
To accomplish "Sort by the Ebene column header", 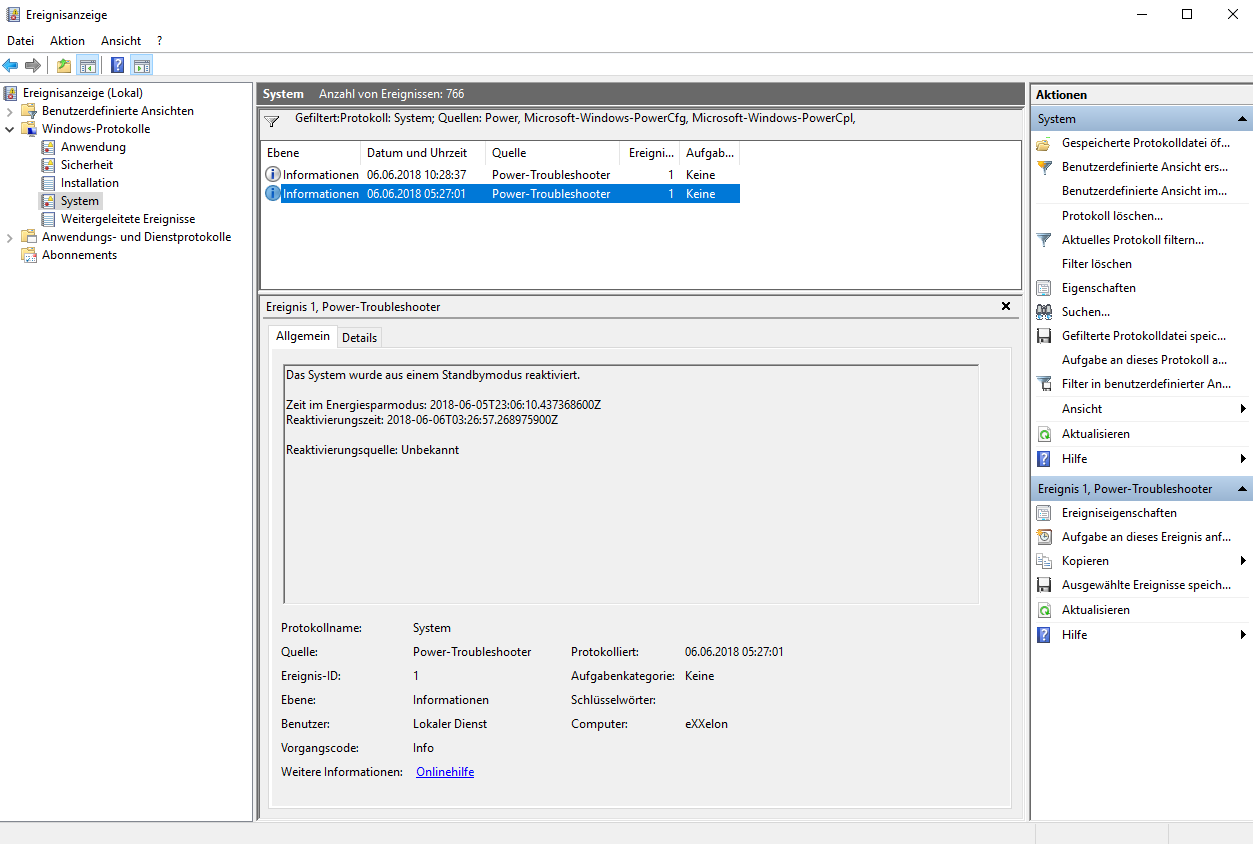I will point(311,153).
